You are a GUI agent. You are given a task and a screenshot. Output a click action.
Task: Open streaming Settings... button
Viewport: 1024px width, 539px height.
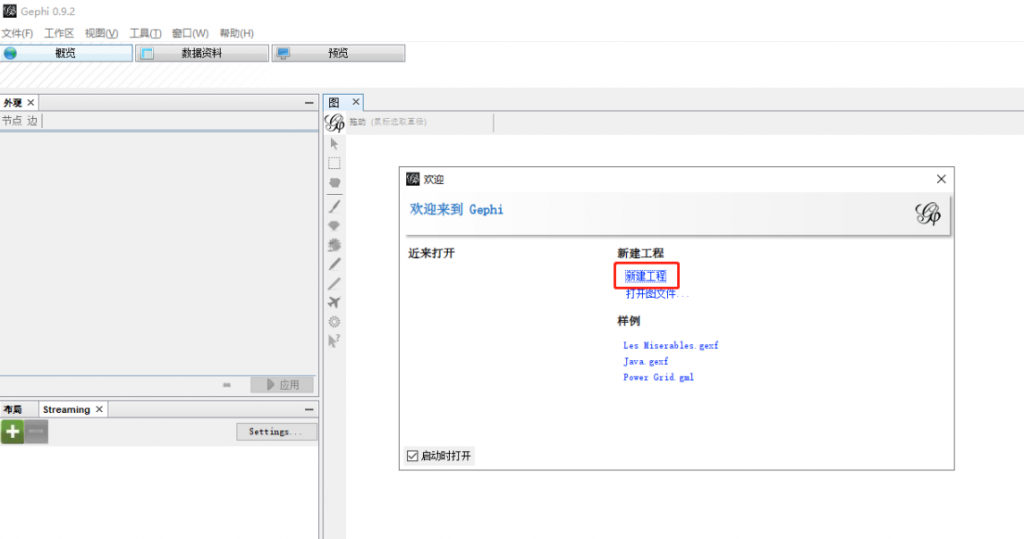coord(276,431)
